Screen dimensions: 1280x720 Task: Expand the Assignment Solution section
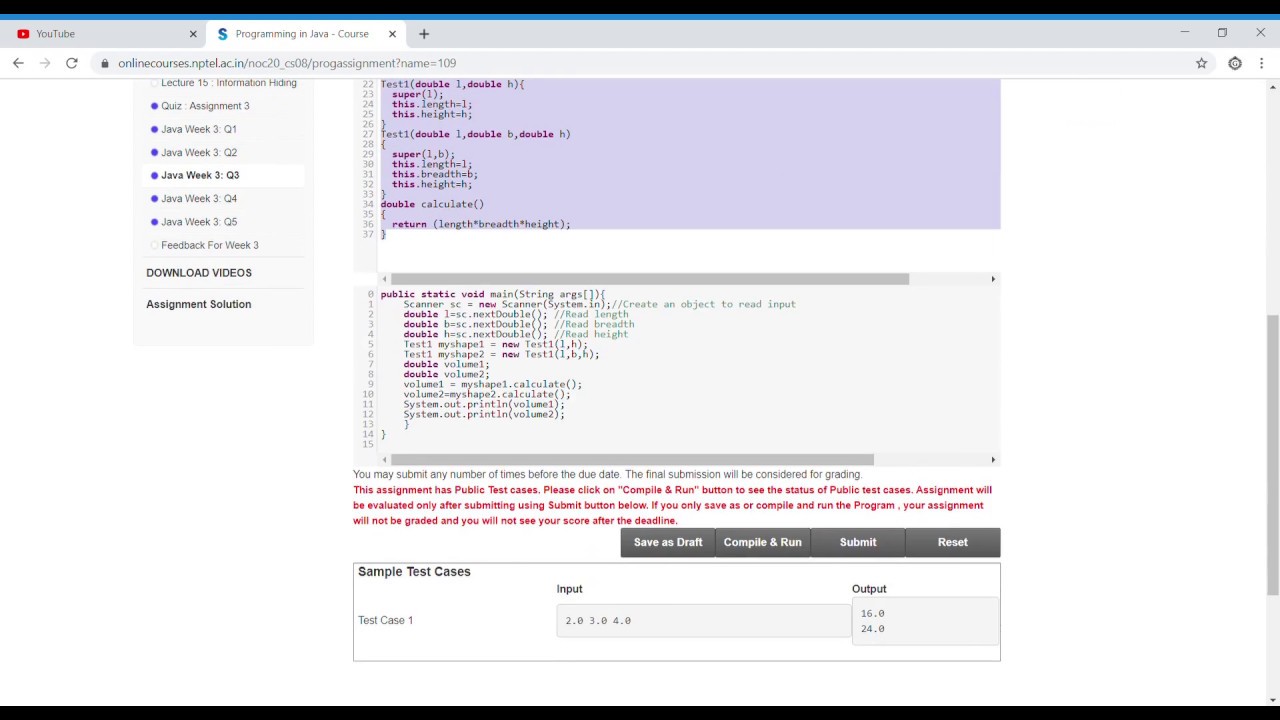[x=199, y=304]
